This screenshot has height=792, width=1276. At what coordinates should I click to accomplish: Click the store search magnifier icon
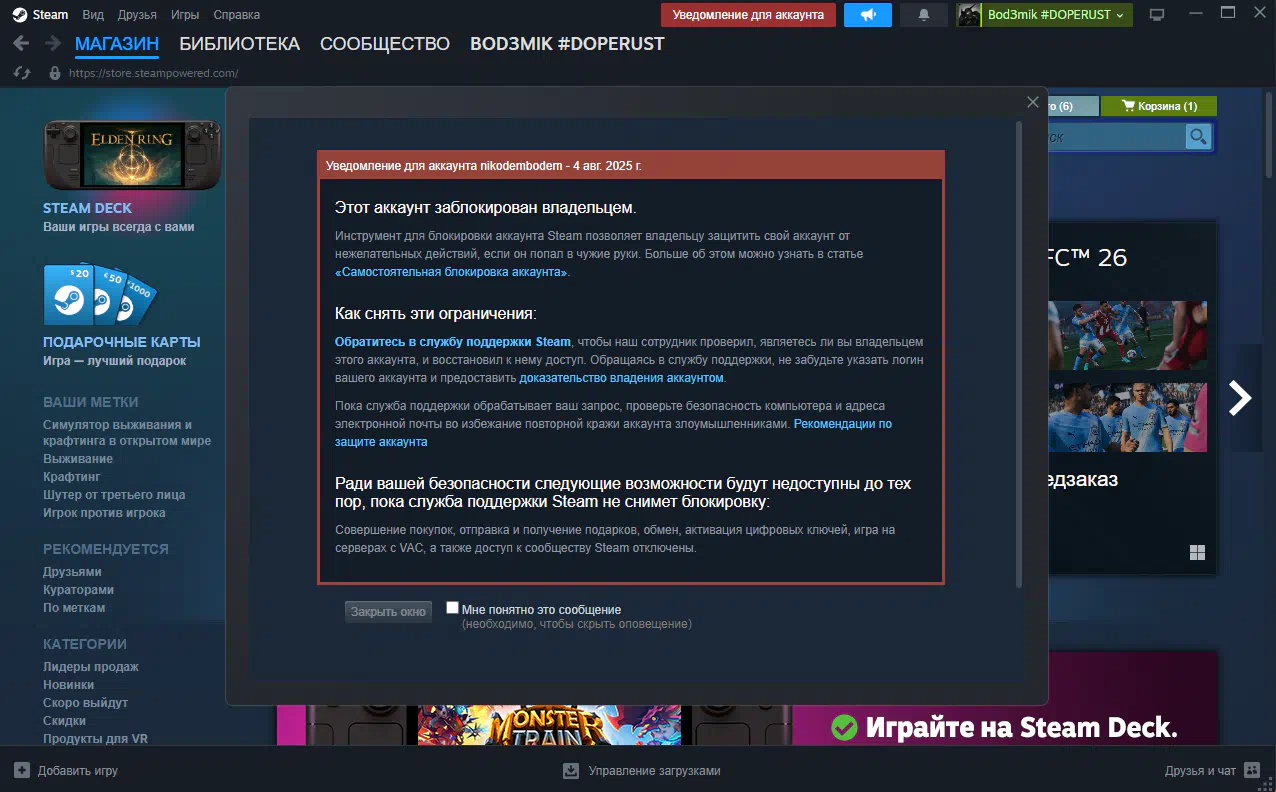click(1198, 137)
